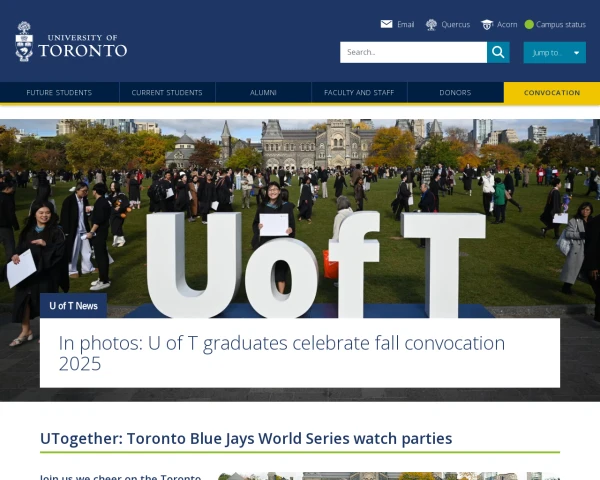Expand the Jump to dropdown

(554, 52)
